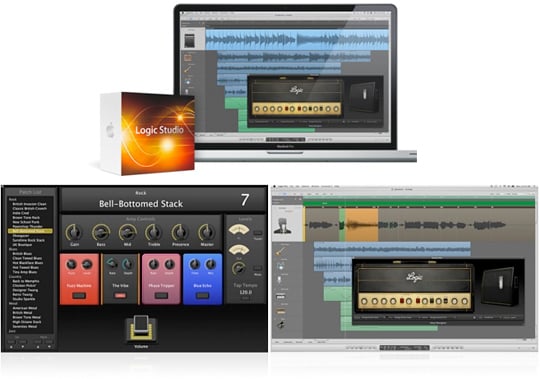Image resolution: width=540 pixels, height=379 pixels.
Task: Click the green marker bar above the timeline
Action: [419, 203]
